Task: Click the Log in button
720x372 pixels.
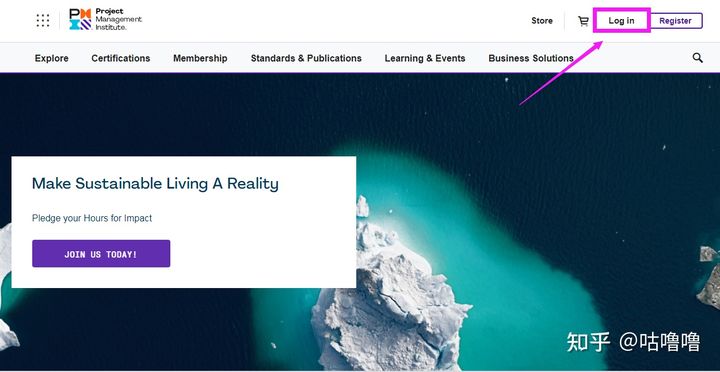Action: 621,21
